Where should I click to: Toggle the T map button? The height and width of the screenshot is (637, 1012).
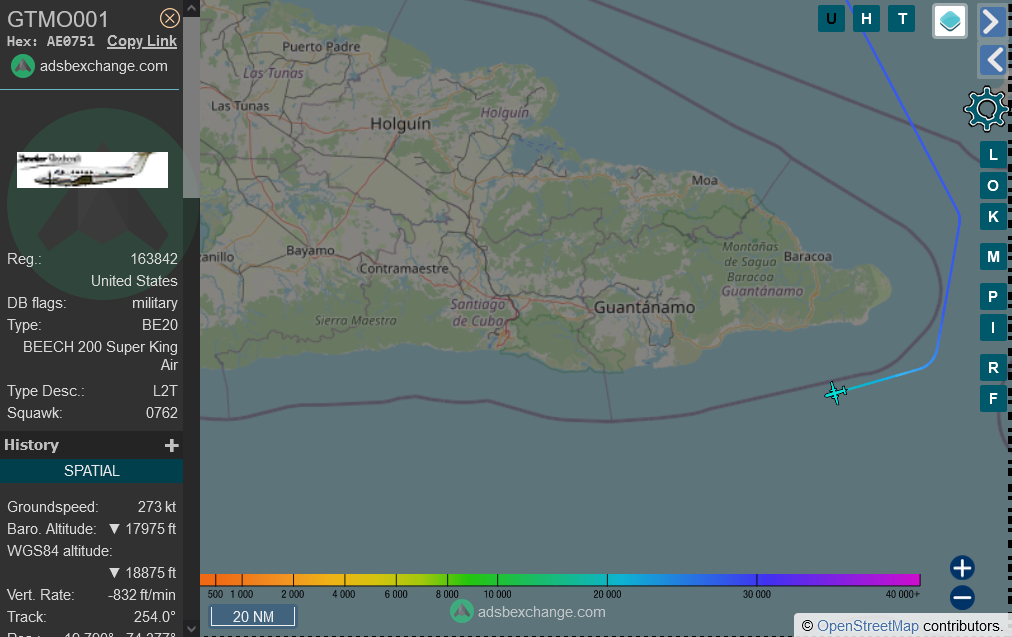point(902,19)
